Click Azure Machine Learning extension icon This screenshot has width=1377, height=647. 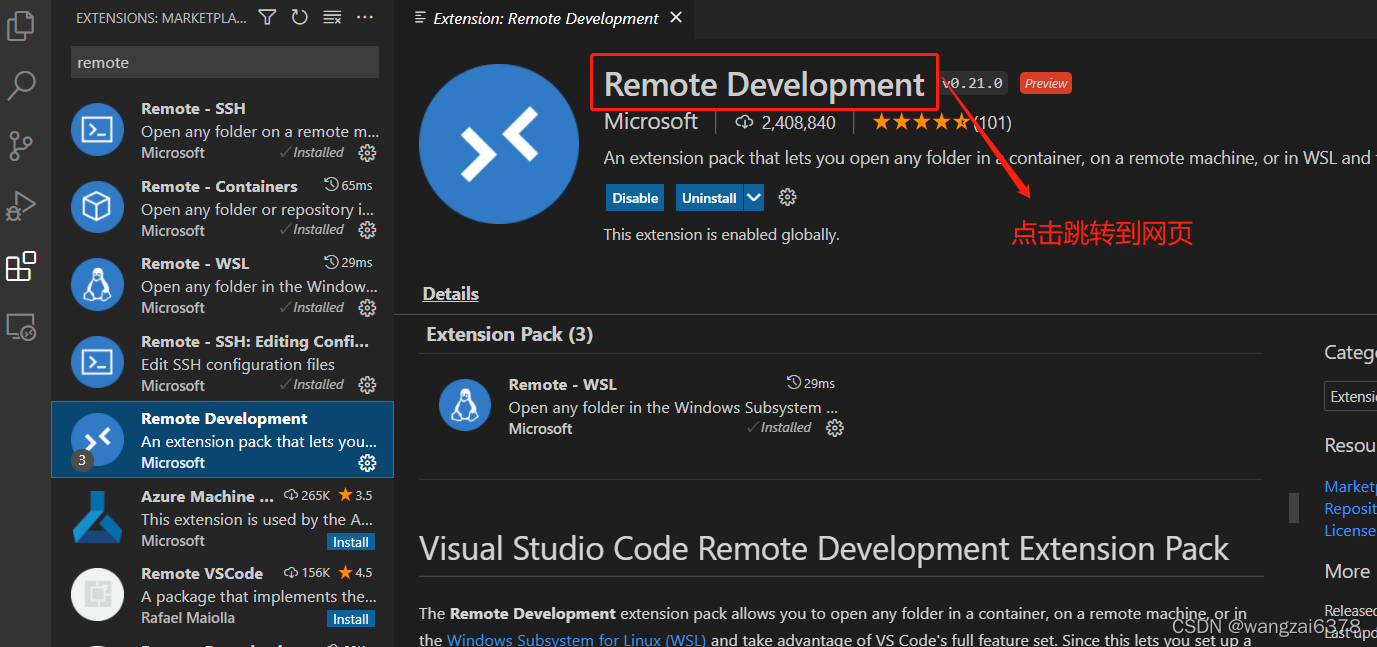[97, 518]
